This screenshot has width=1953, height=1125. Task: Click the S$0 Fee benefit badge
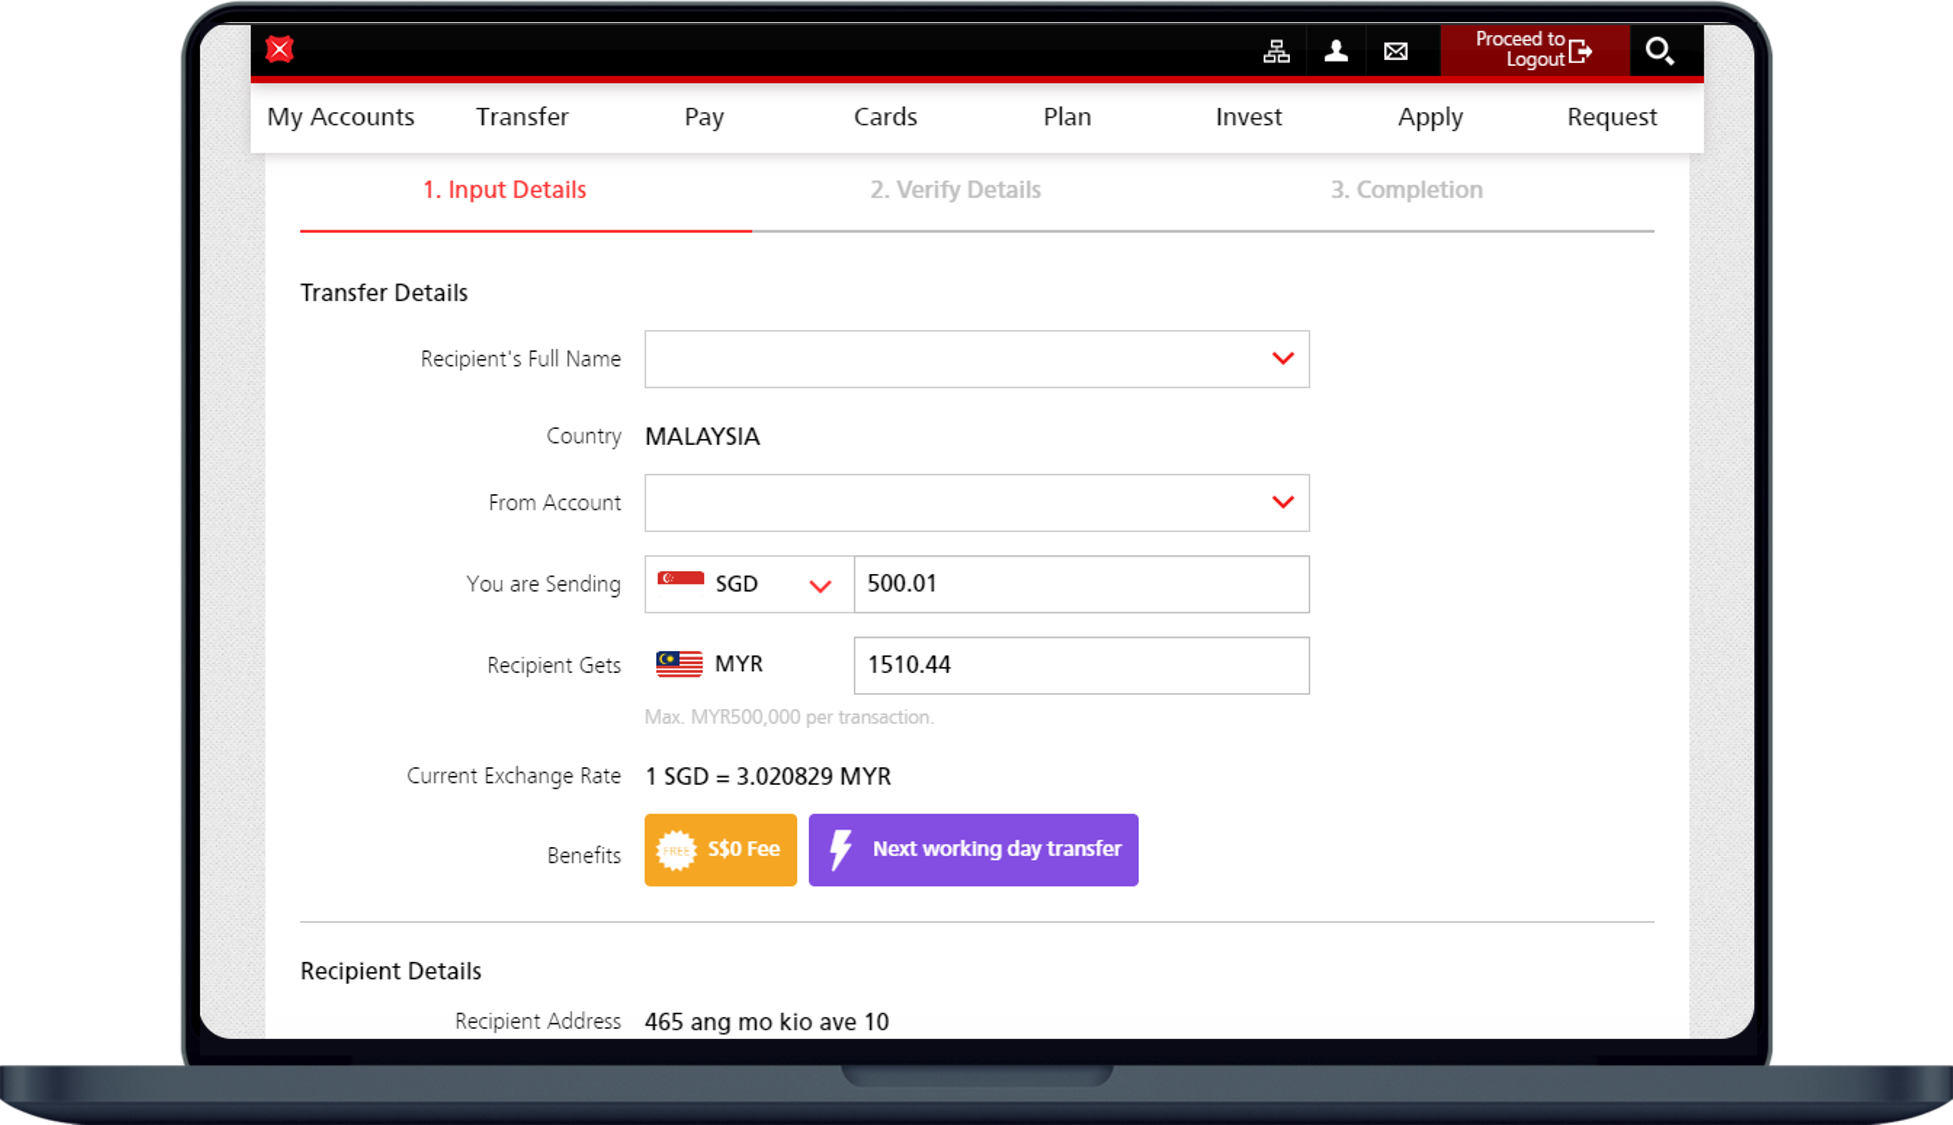pyautogui.click(x=720, y=850)
